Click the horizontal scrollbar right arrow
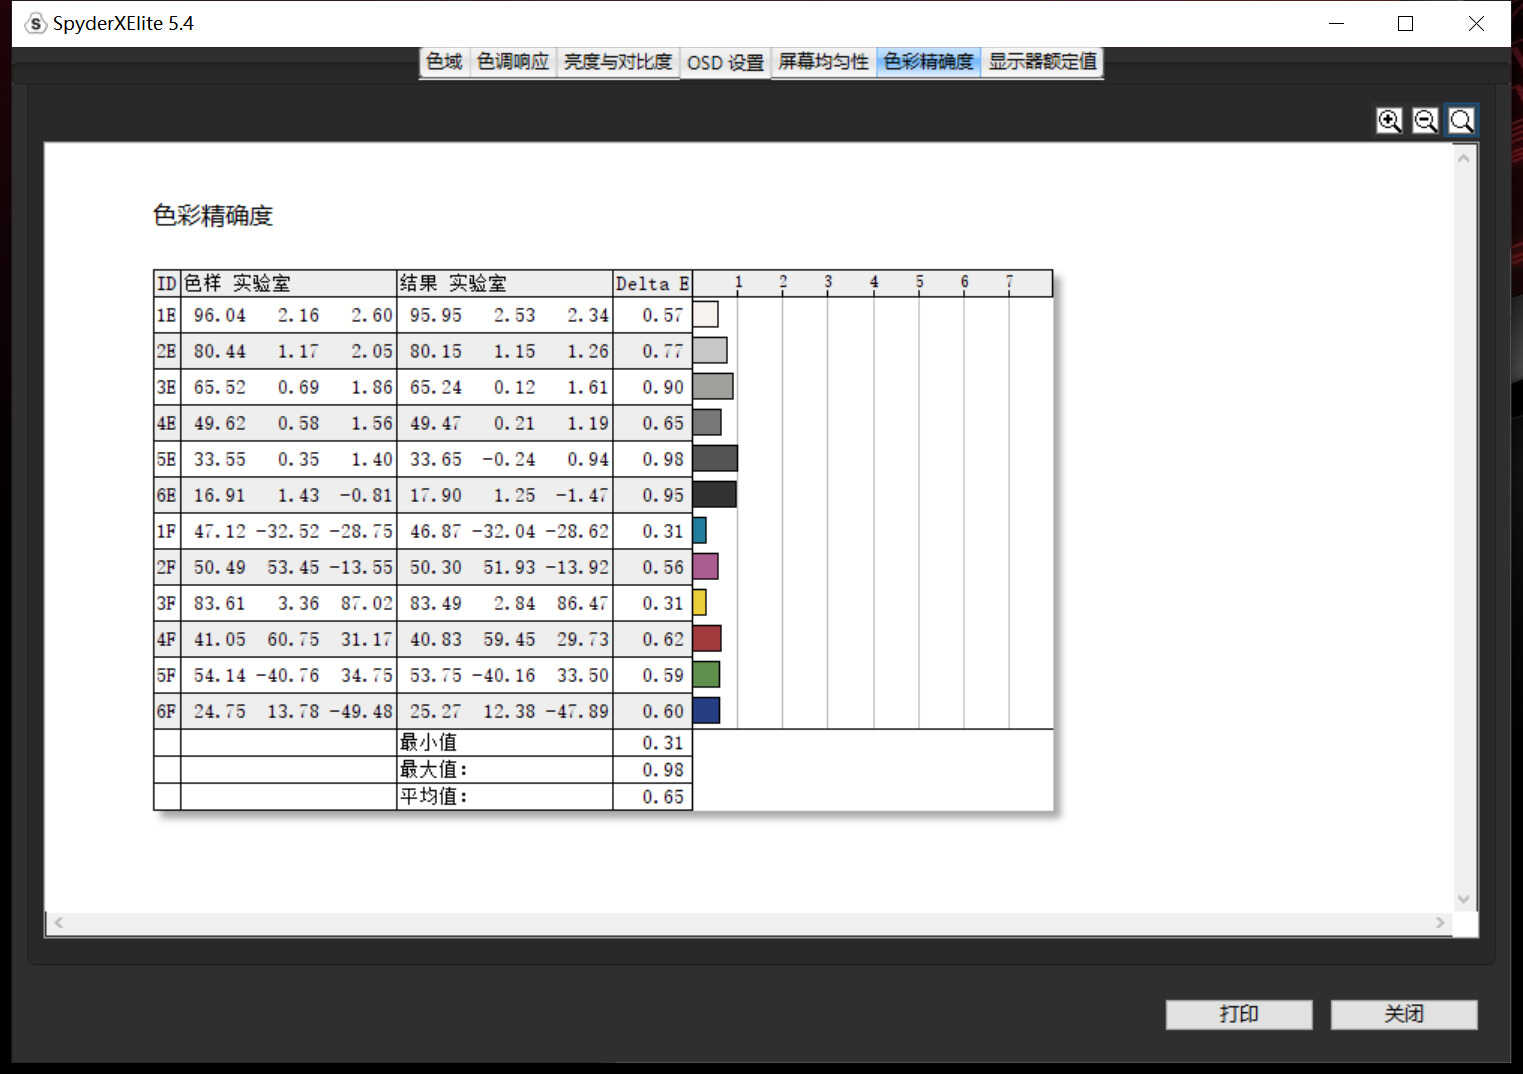Screen dimensions: 1523x1074 pyautogui.click(x=1440, y=923)
